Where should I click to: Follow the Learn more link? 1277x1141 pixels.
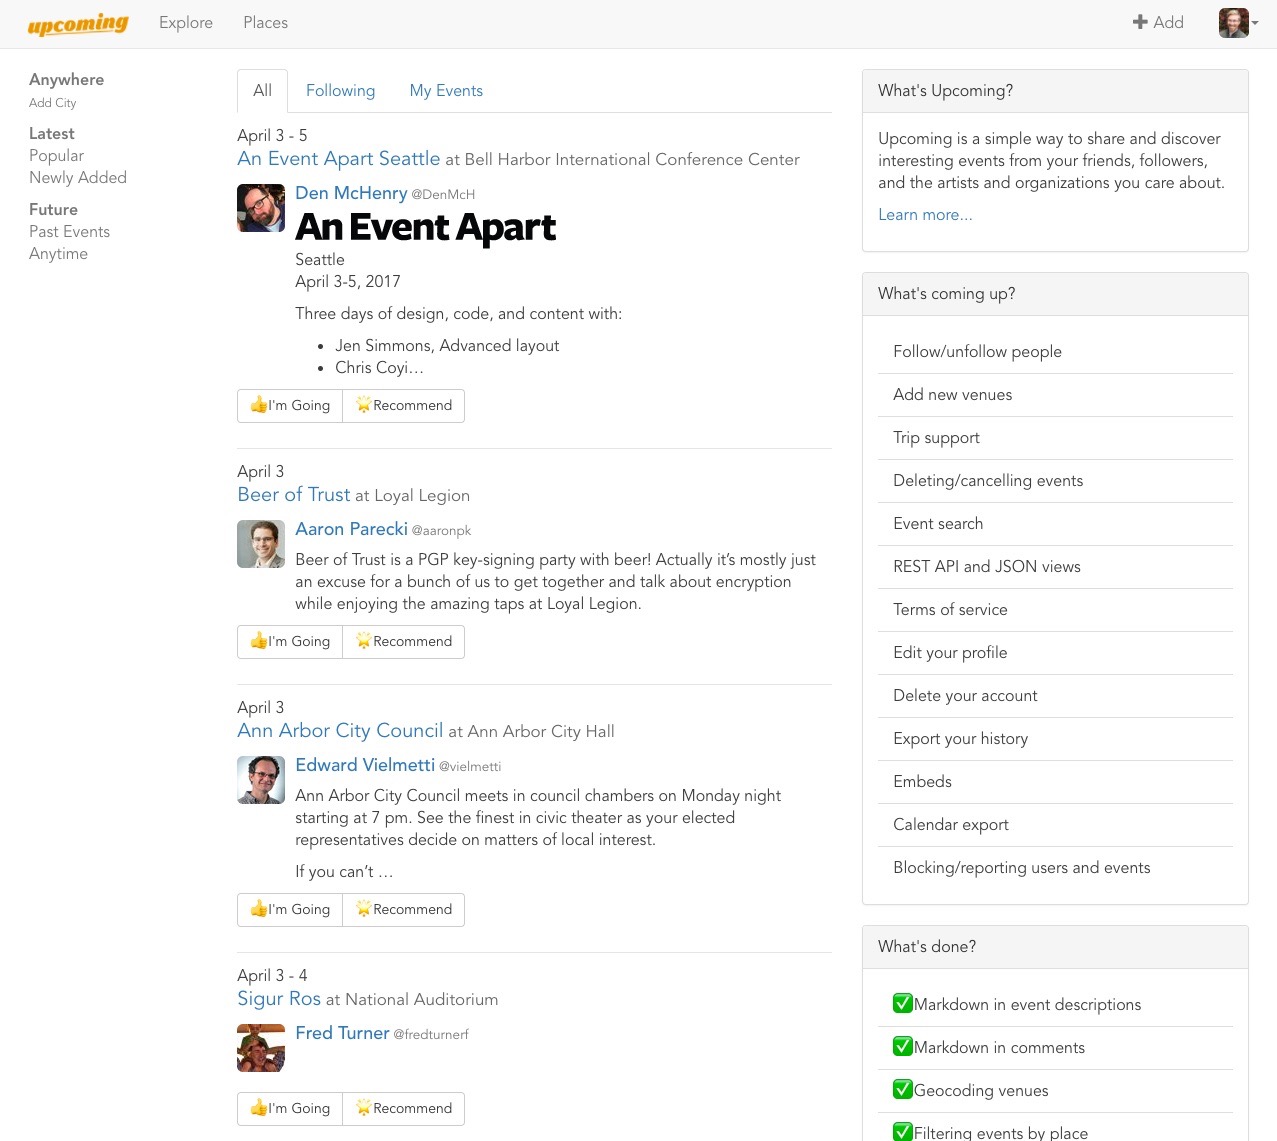pos(925,215)
